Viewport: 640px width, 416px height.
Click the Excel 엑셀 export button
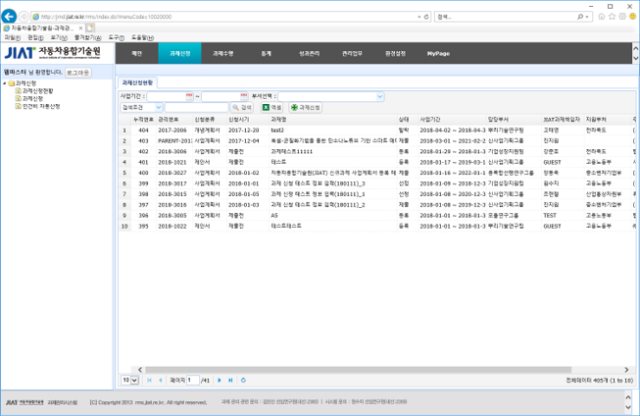(x=270, y=106)
